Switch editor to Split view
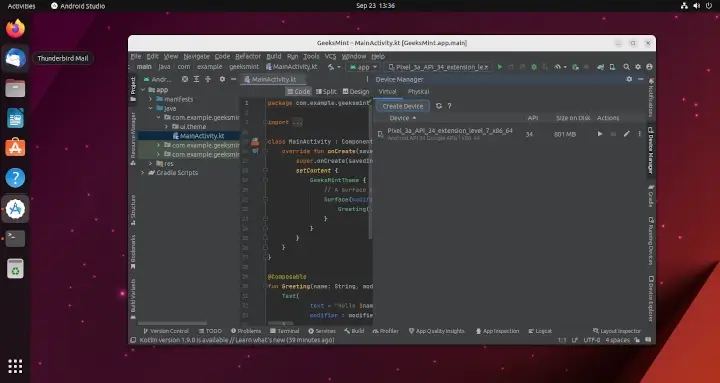720x383 pixels. point(326,91)
